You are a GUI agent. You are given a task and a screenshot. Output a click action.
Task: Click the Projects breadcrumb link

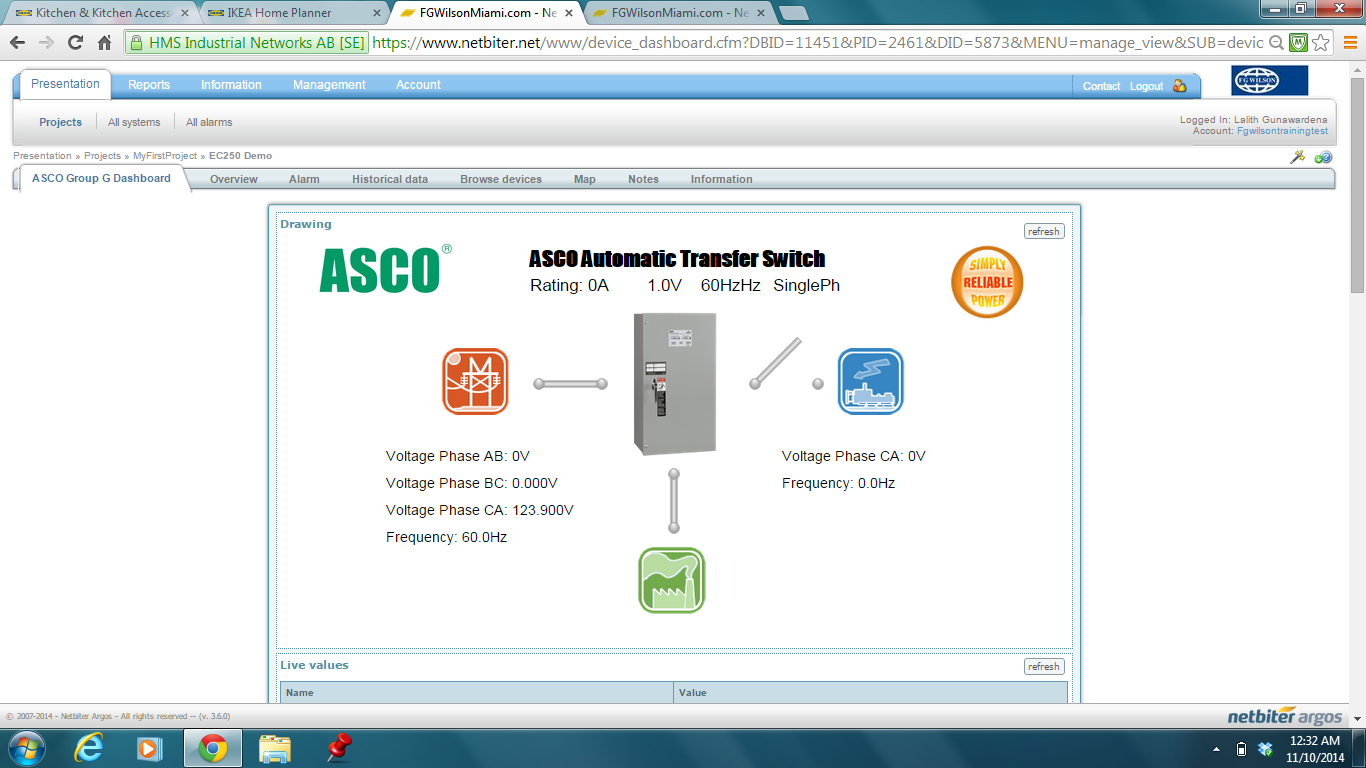click(102, 156)
